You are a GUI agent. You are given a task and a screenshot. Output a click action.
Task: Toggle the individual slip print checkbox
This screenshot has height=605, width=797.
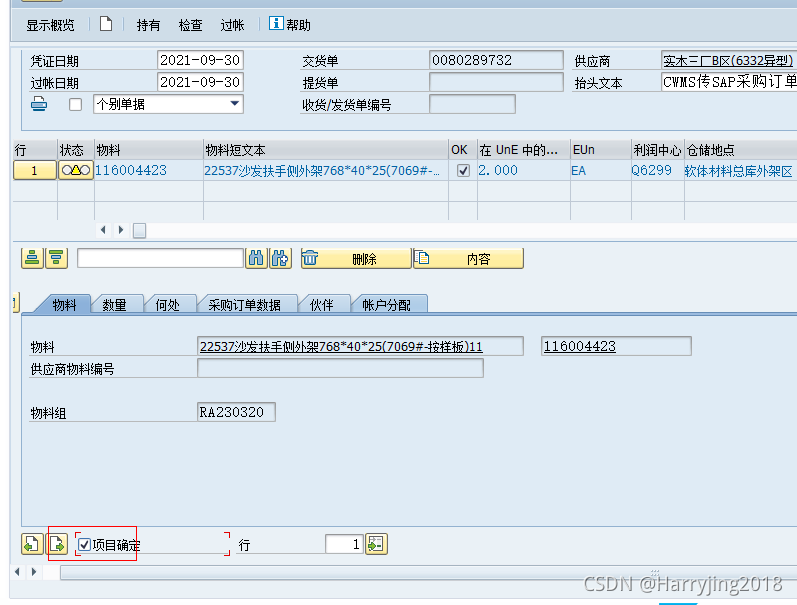click(x=75, y=105)
